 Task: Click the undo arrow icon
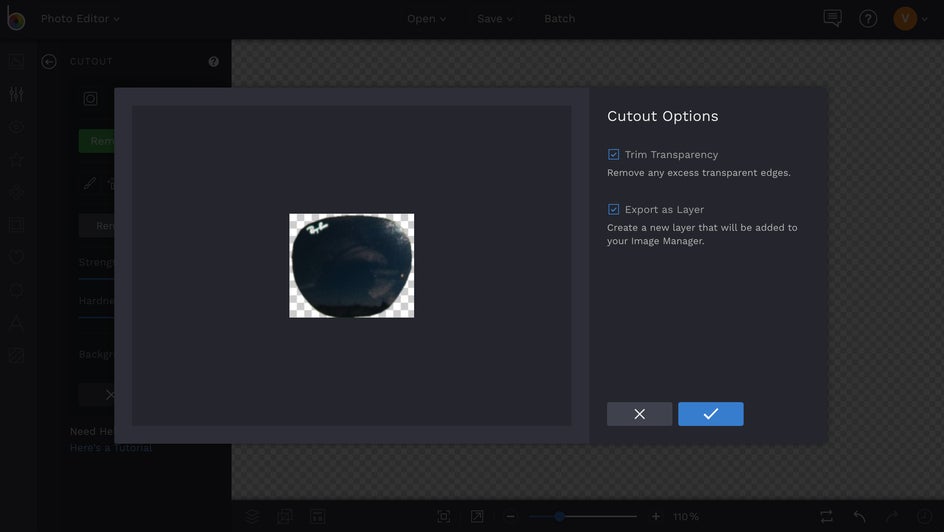click(x=859, y=516)
